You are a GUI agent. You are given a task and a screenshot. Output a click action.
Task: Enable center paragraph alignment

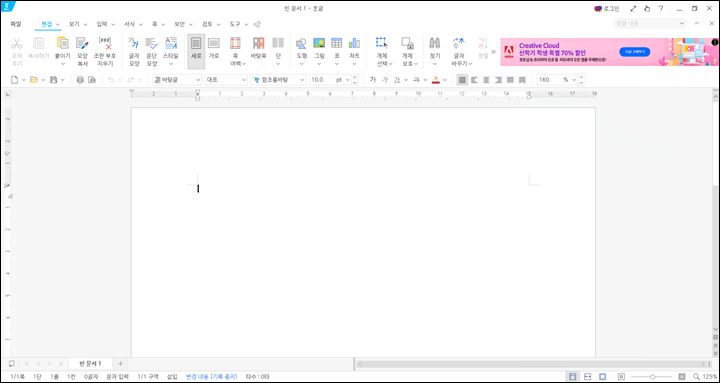(x=486, y=80)
